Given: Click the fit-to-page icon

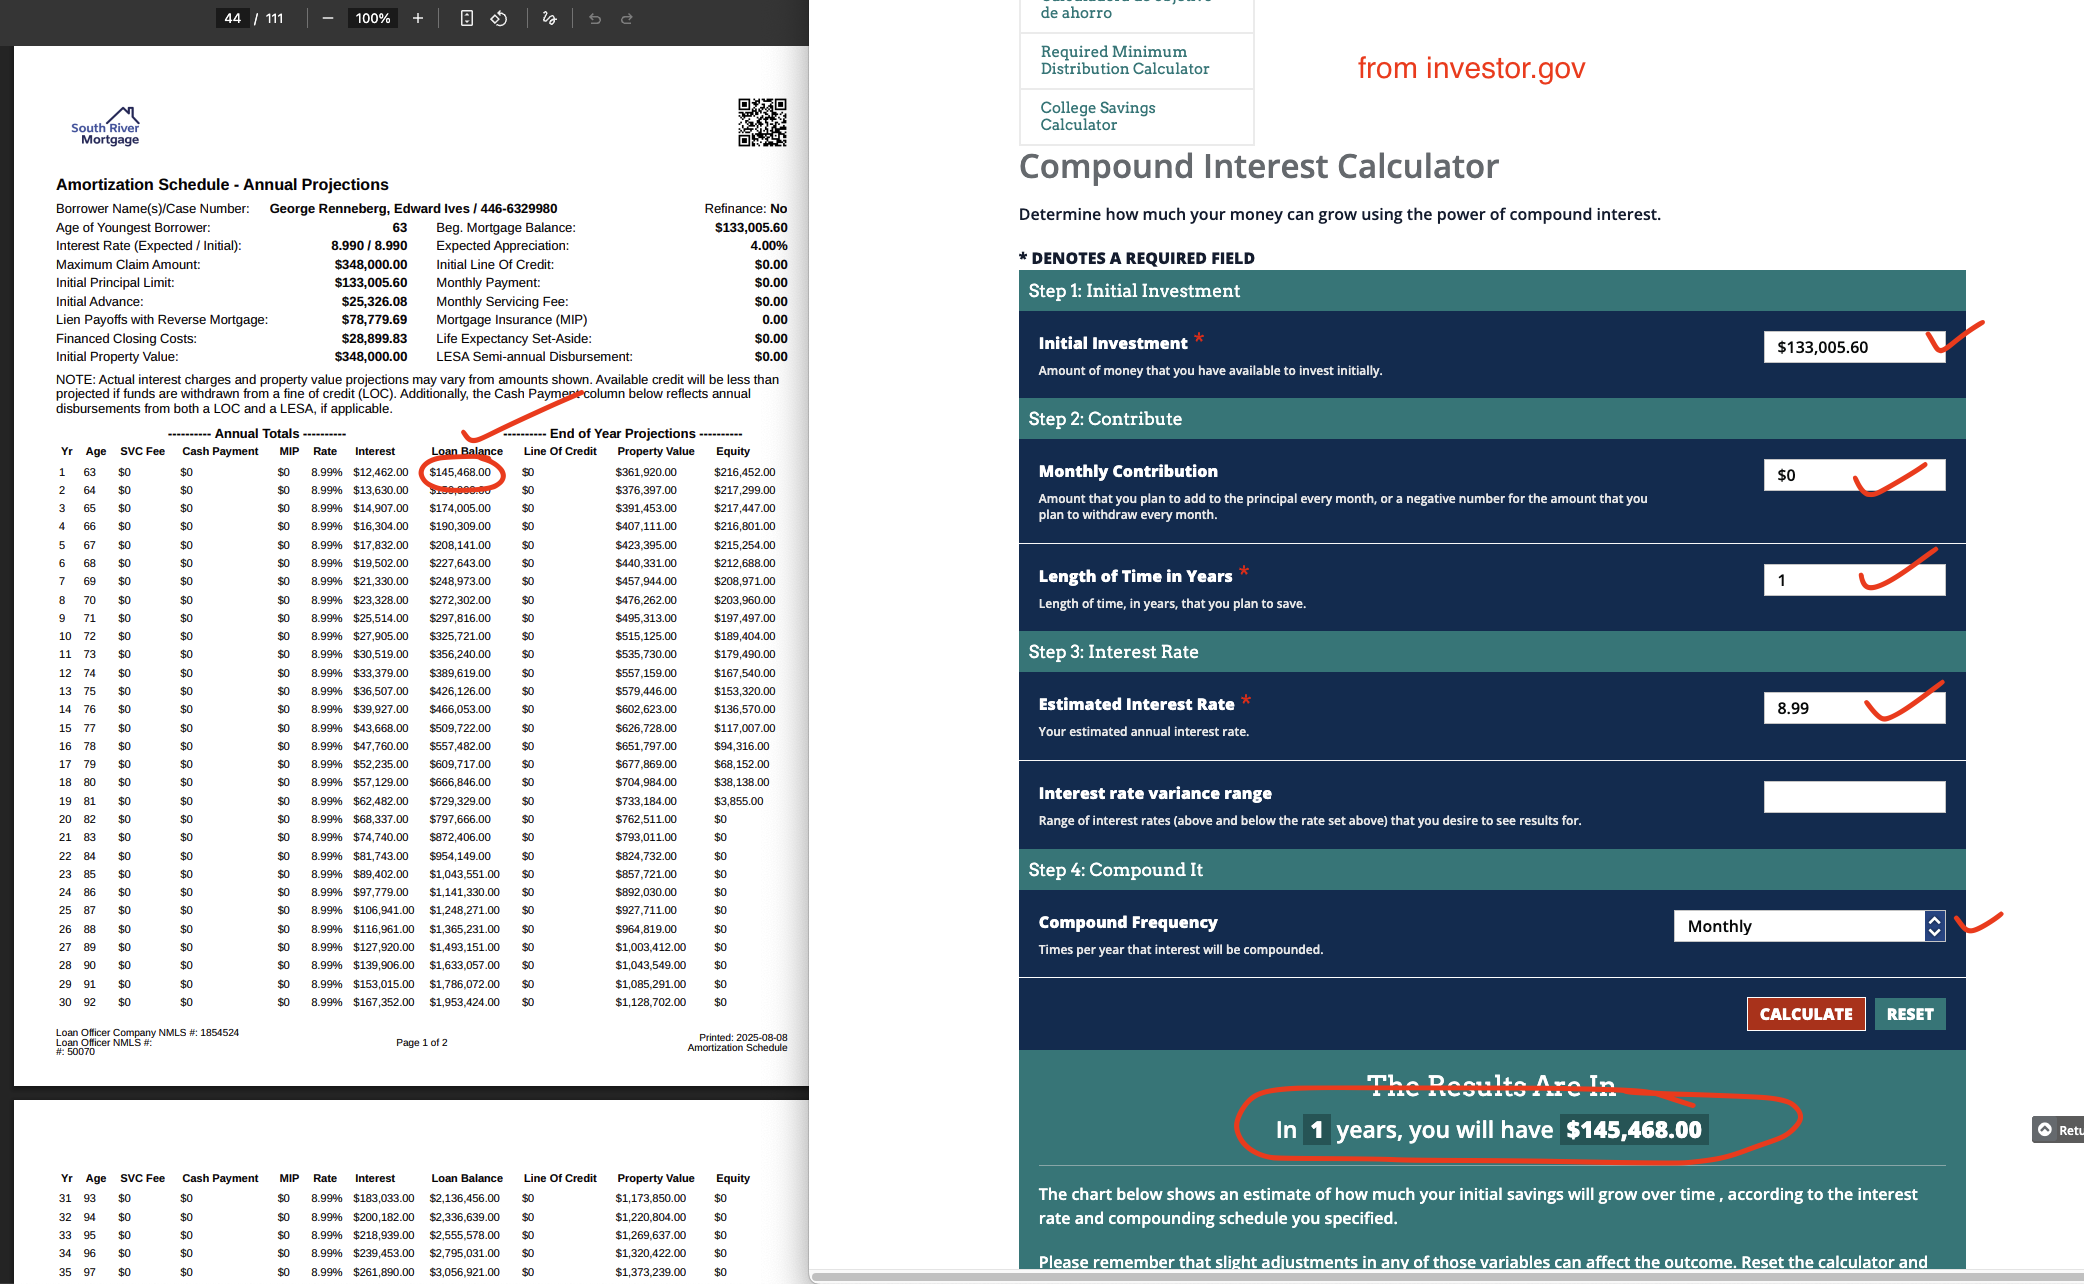Looking at the screenshot, I should point(467,18).
